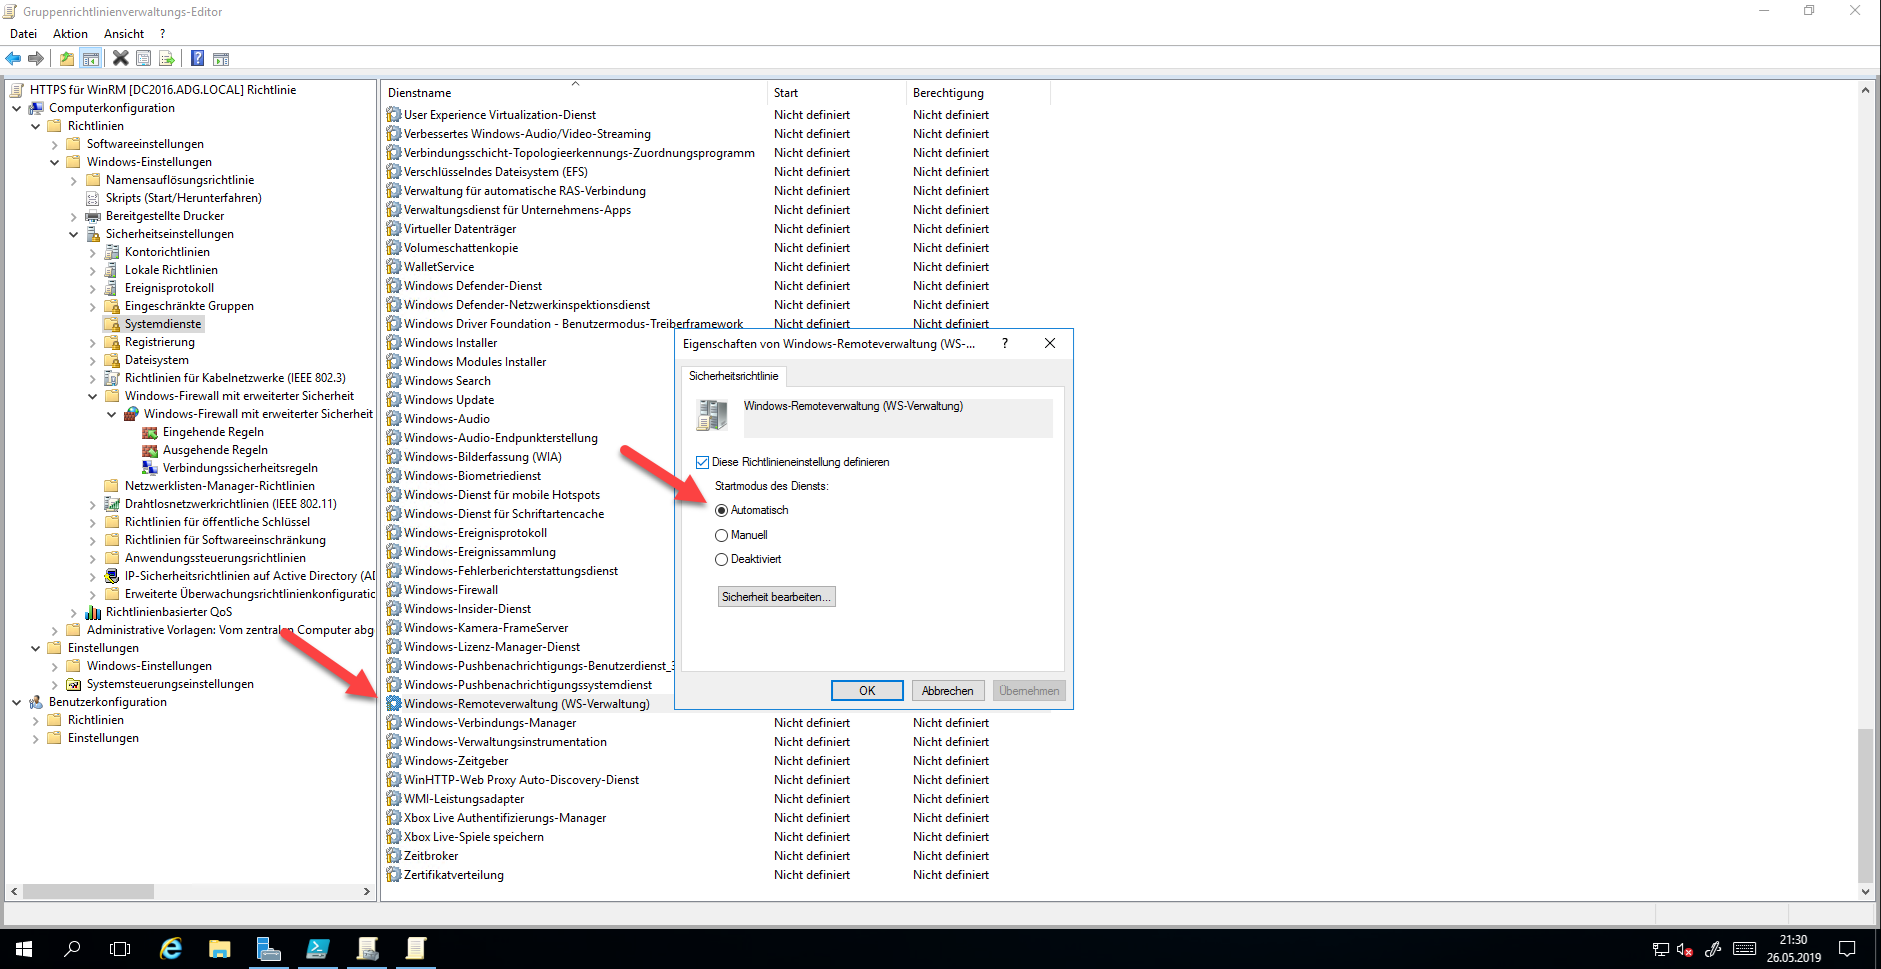Expand the Kontorichtlinien node
This screenshot has width=1881, height=969.
(93, 252)
